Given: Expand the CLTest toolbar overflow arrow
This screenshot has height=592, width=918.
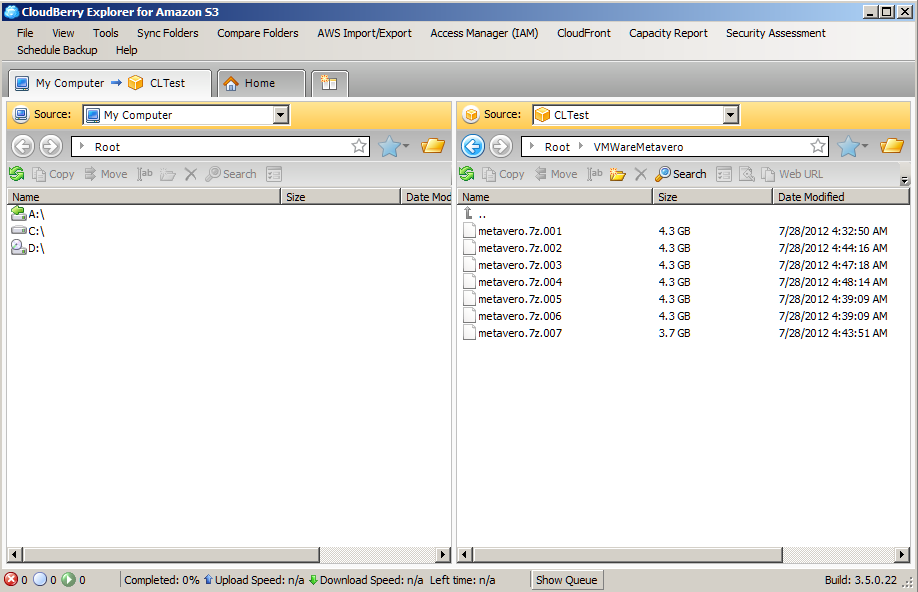Looking at the screenshot, I should [905, 180].
